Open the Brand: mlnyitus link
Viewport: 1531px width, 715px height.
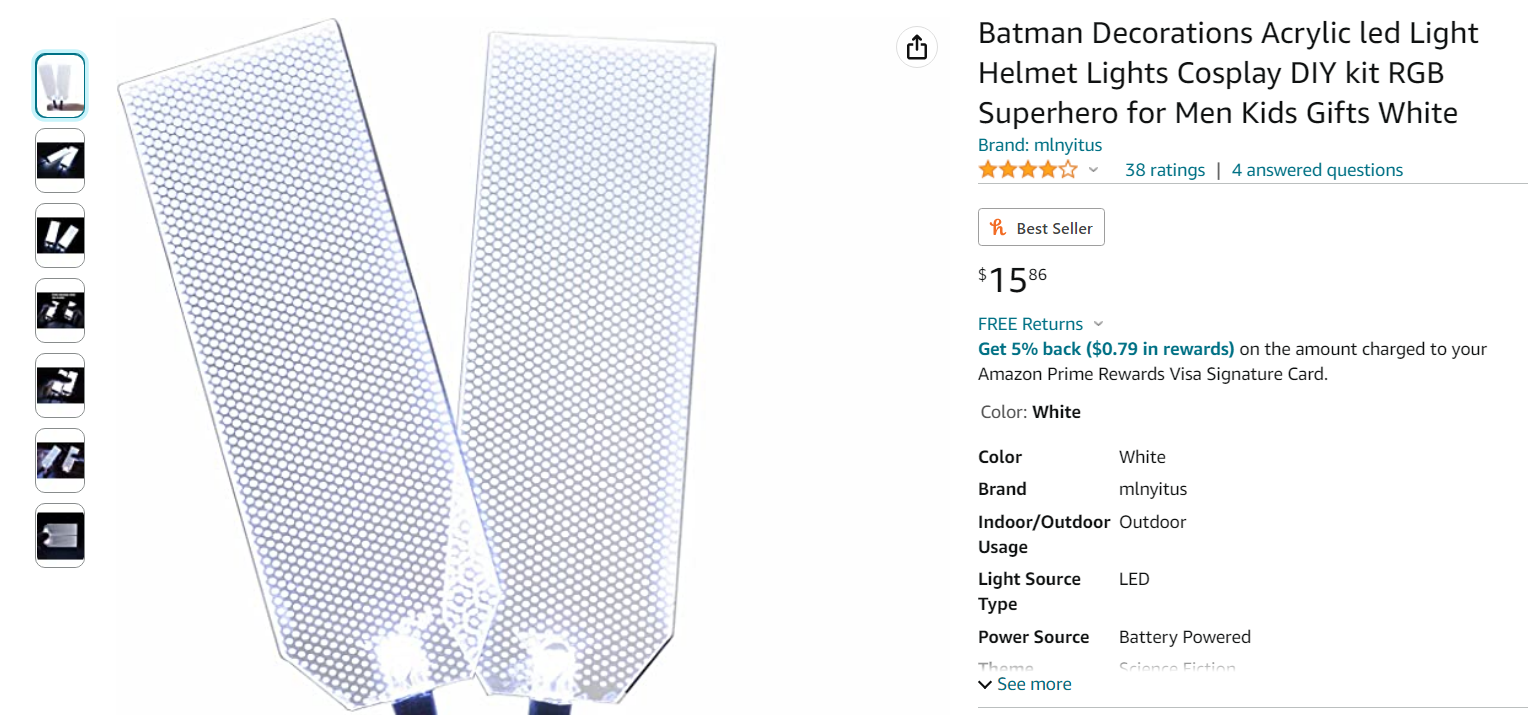click(1040, 145)
